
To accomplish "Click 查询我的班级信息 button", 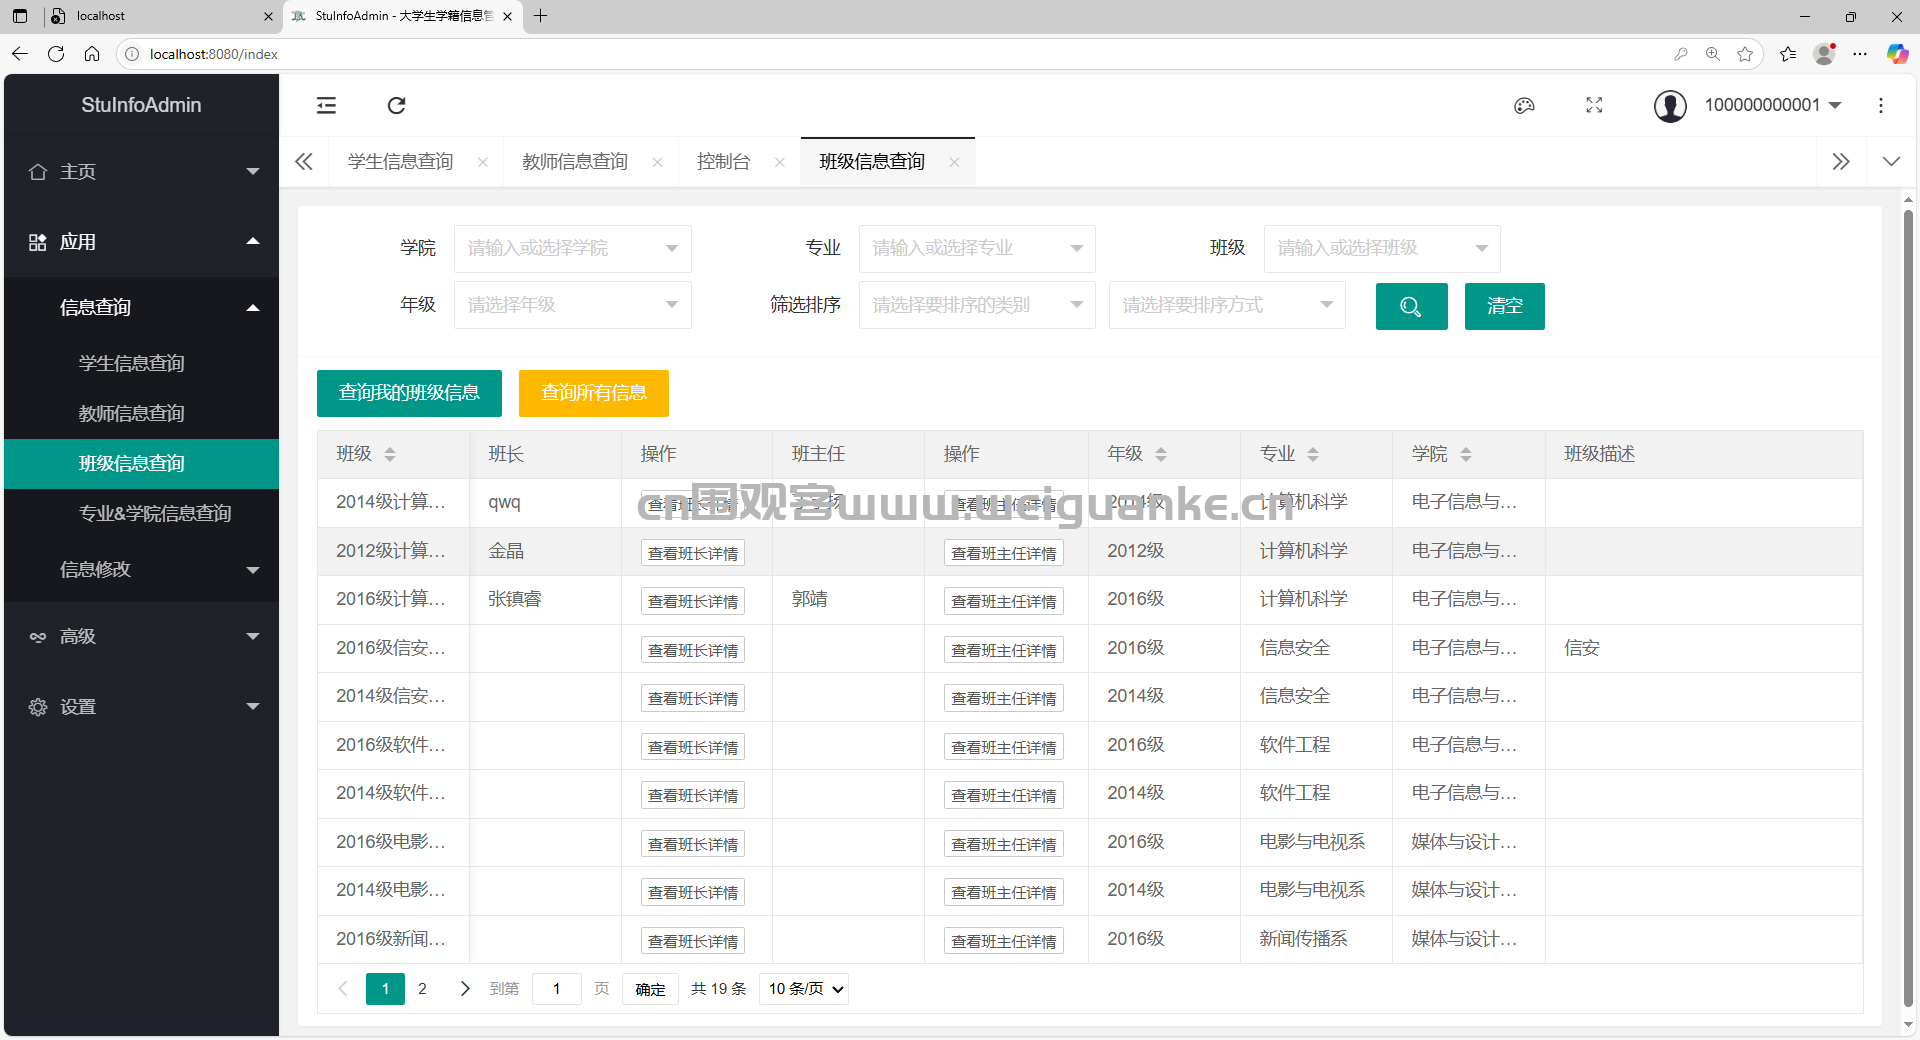I will (409, 393).
